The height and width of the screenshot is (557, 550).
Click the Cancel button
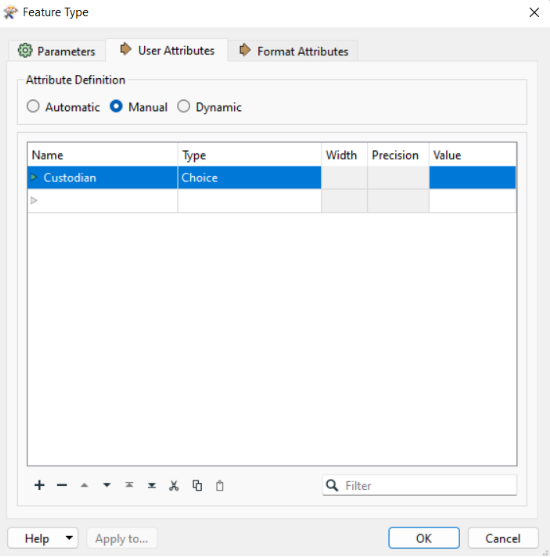coord(503,538)
